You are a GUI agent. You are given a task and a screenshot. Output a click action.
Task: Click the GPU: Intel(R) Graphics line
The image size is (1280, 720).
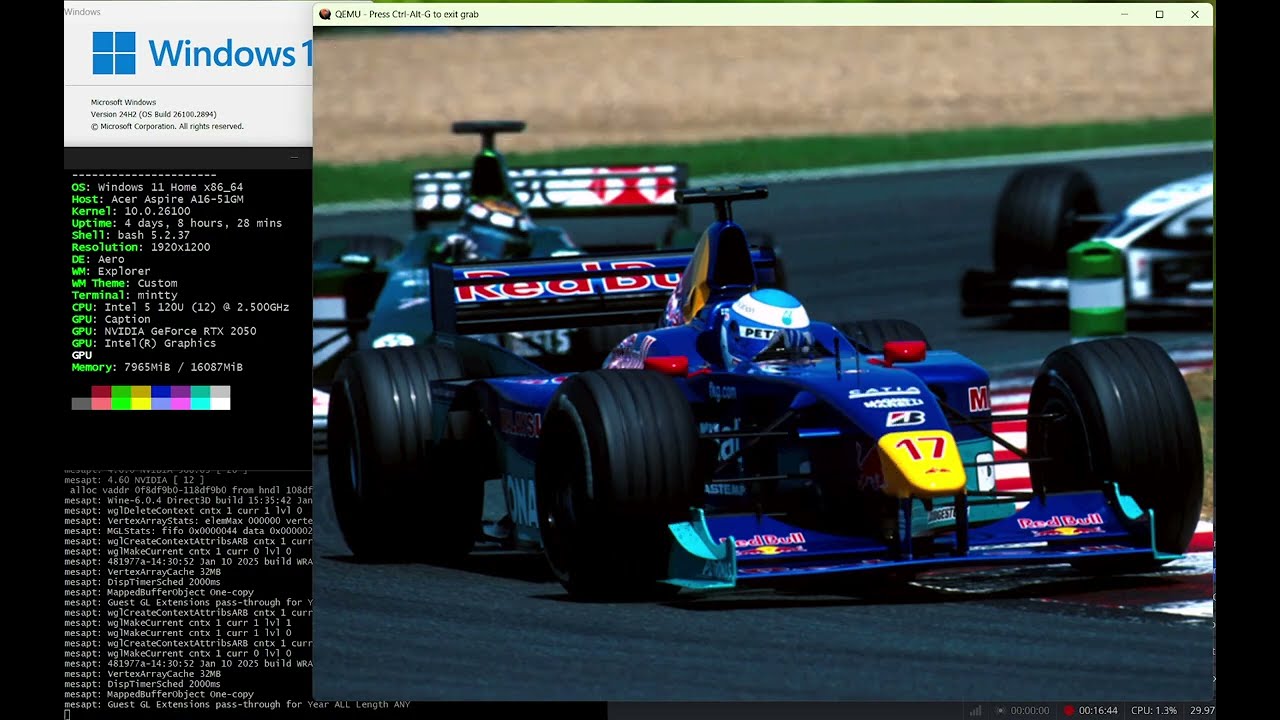coord(143,343)
